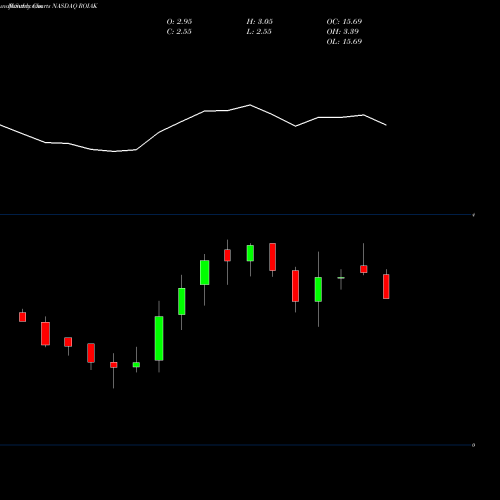
Task: Click the tiny green doji candle
Action: pos(341,278)
